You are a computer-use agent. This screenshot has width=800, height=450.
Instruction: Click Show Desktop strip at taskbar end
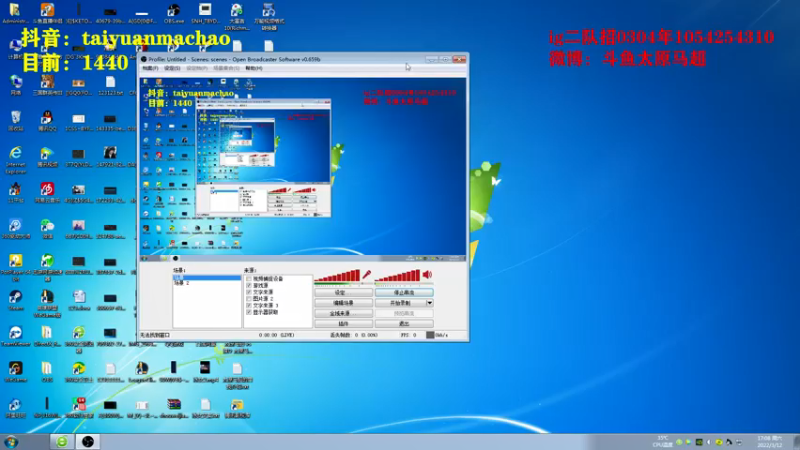pos(796,441)
